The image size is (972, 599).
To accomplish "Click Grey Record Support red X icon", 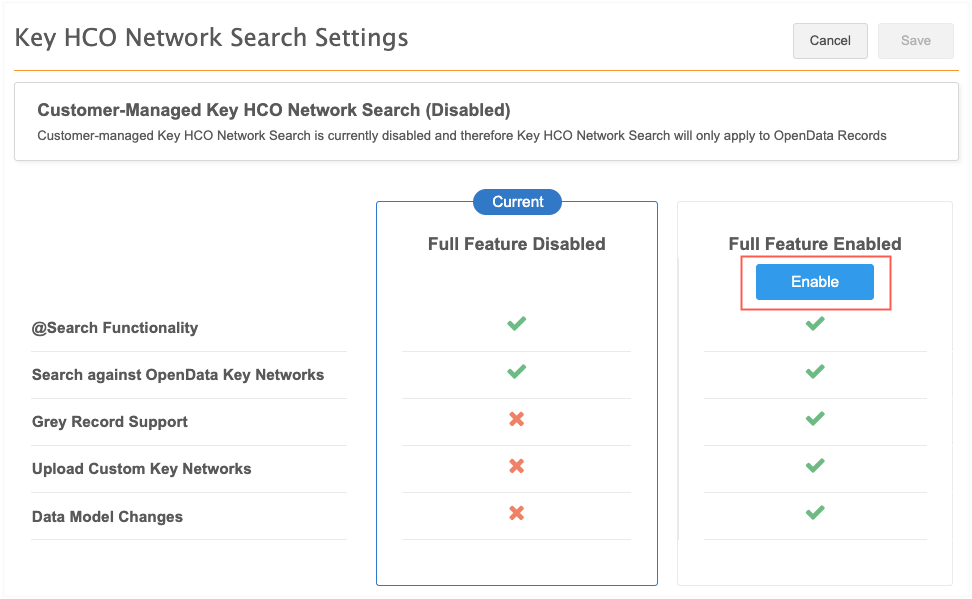I will [x=516, y=419].
